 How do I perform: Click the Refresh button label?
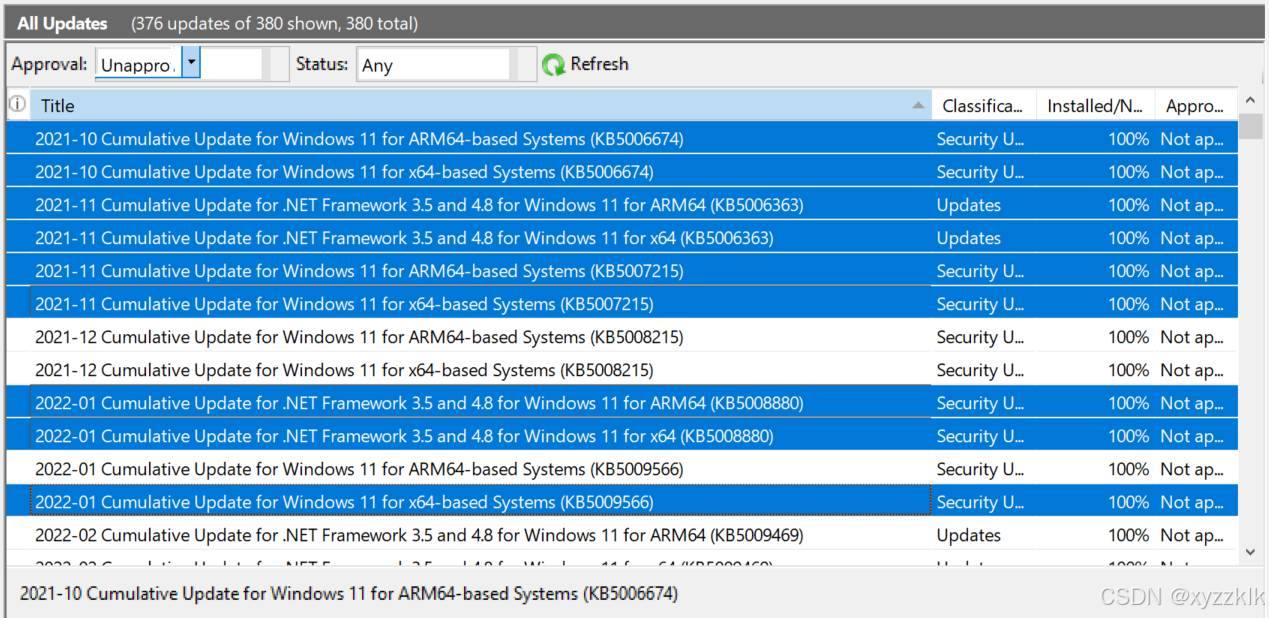click(599, 64)
